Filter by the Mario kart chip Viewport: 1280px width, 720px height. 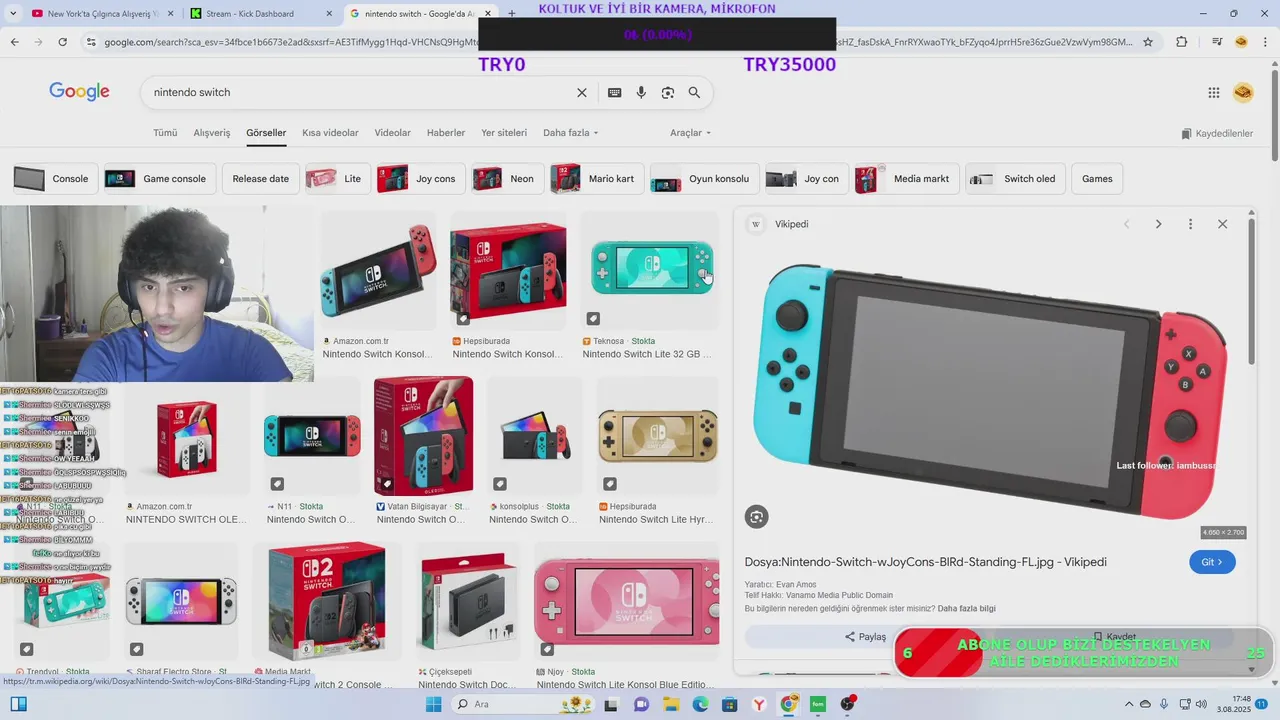[x=597, y=179]
